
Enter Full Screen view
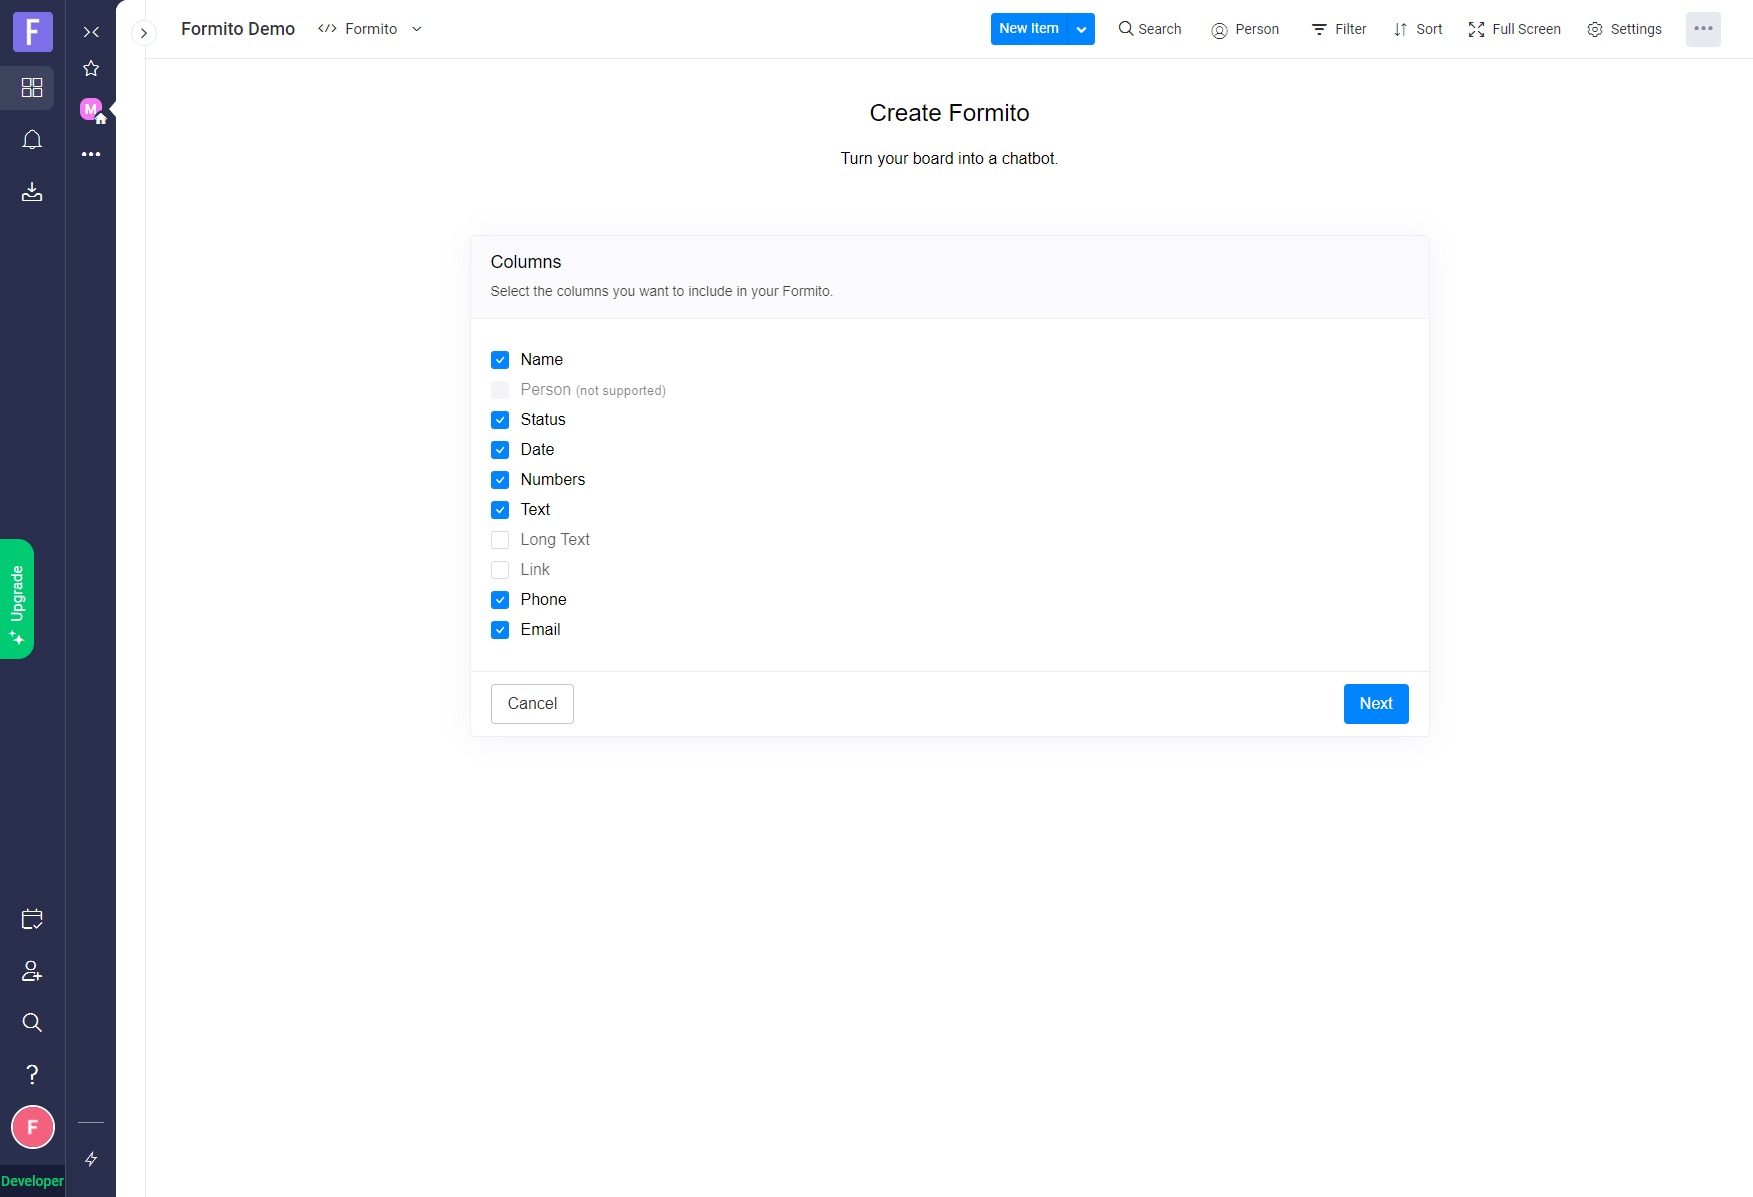(x=1514, y=29)
